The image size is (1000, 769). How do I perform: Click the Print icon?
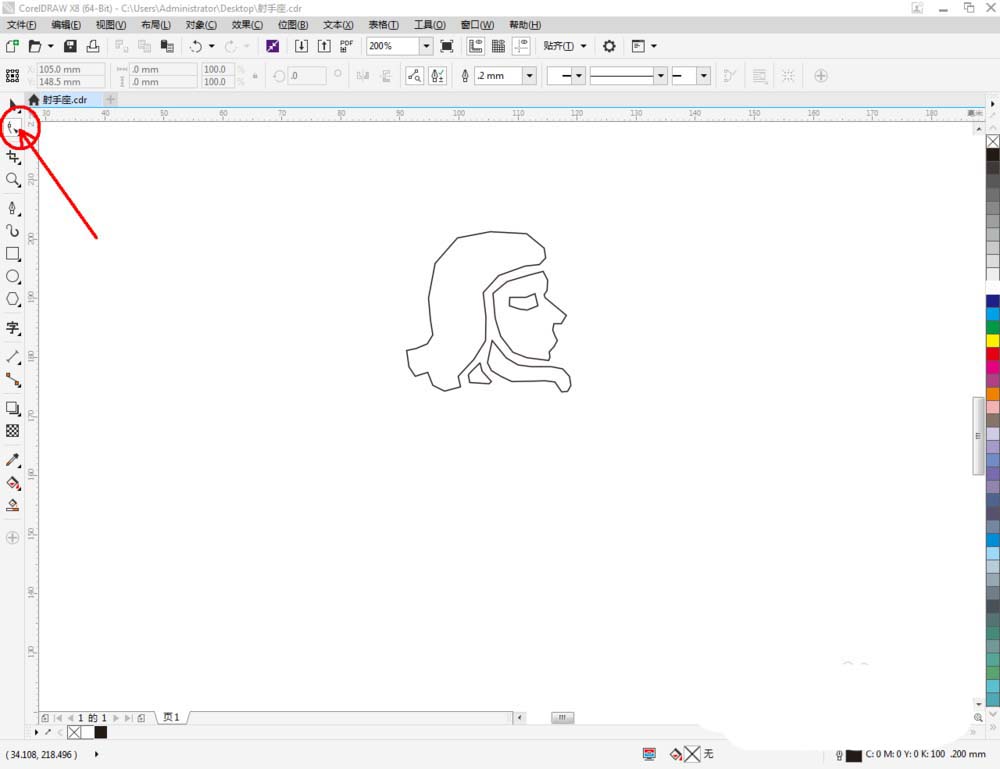[x=93, y=46]
